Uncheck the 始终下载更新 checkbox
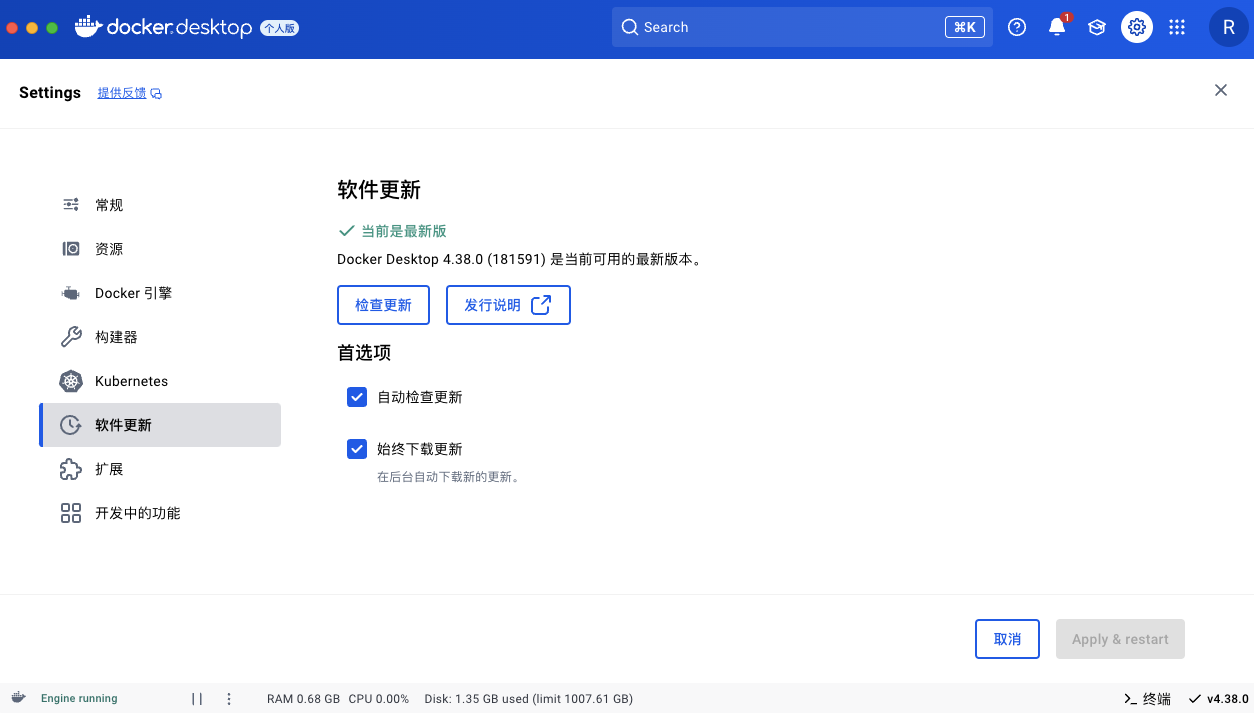Viewport: 1254px width, 713px height. coord(357,449)
